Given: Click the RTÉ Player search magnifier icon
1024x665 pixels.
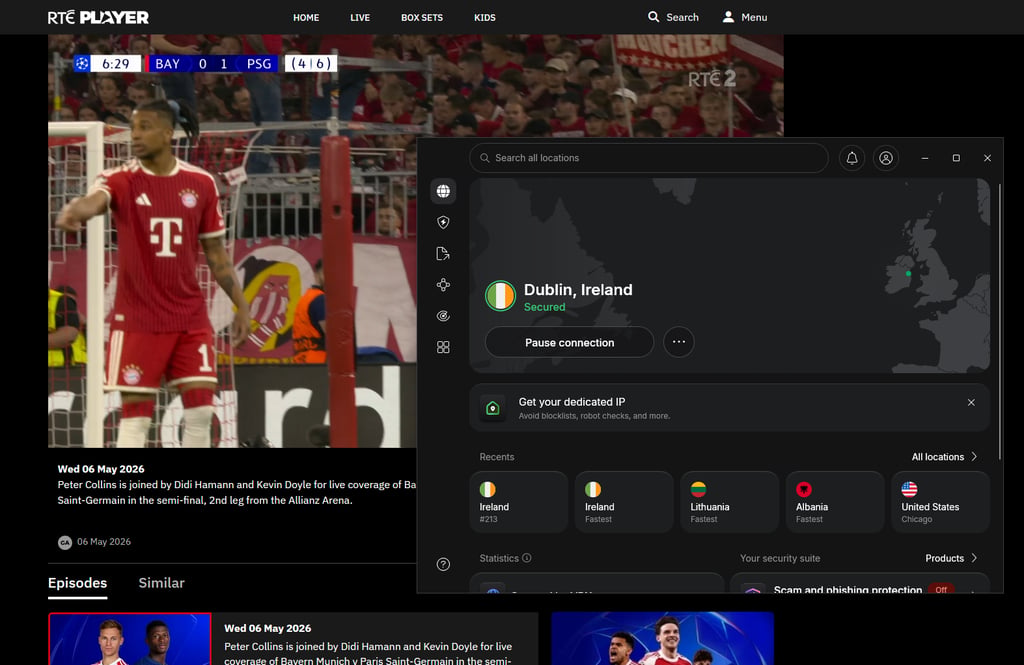Looking at the screenshot, I should [x=653, y=17].
